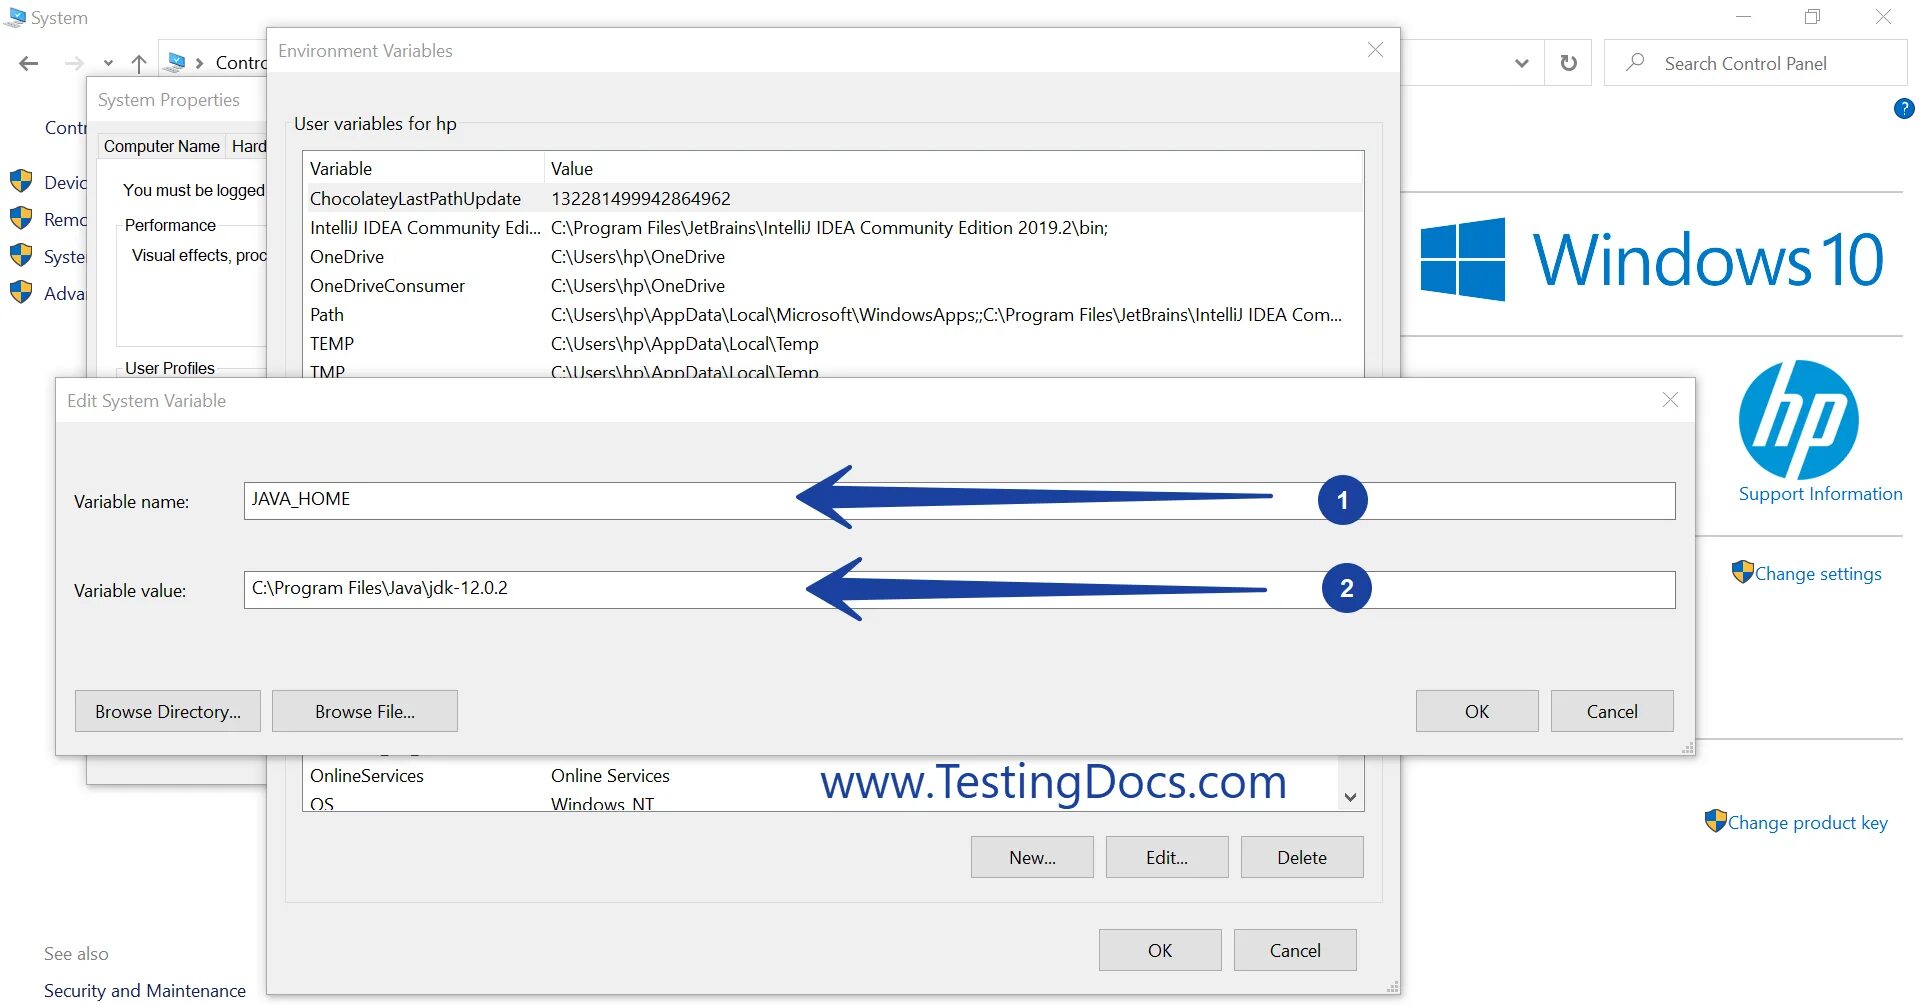Image resolution: width=1920 pixels, height=1005 pixels.
Task: Click the shield icon beside Change product key
Action: pos(1716,821)
